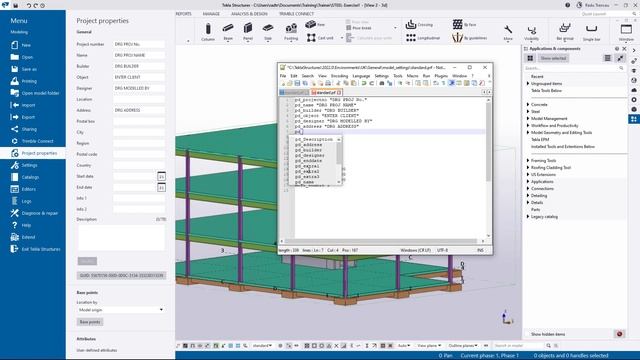Toggle the list view button in the catalog

608,58
